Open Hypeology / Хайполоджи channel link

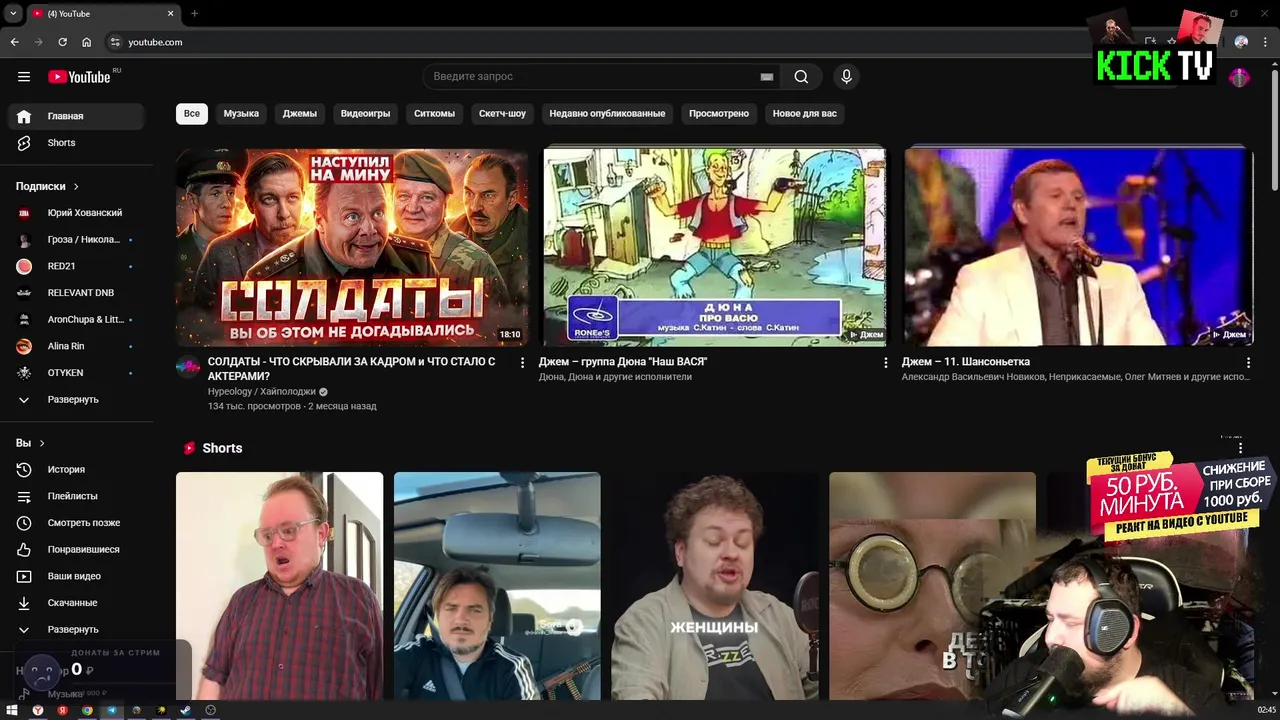(261, 392)
